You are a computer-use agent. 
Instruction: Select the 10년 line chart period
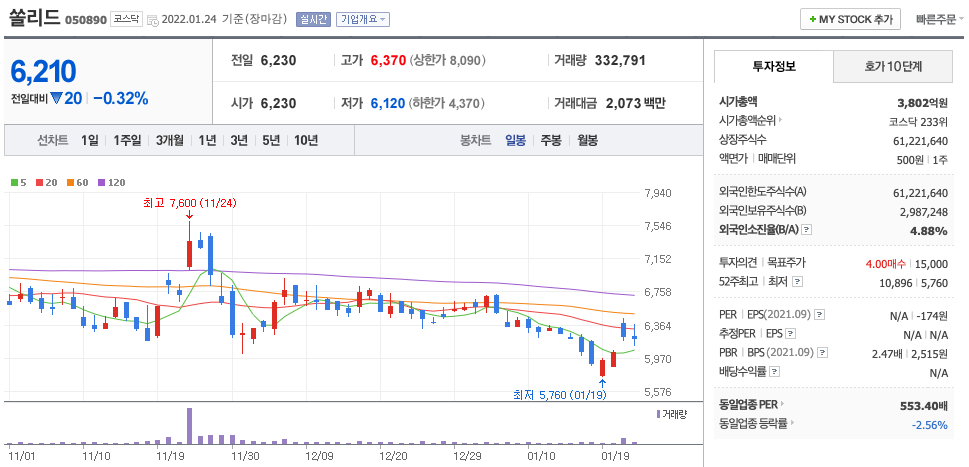306,140
